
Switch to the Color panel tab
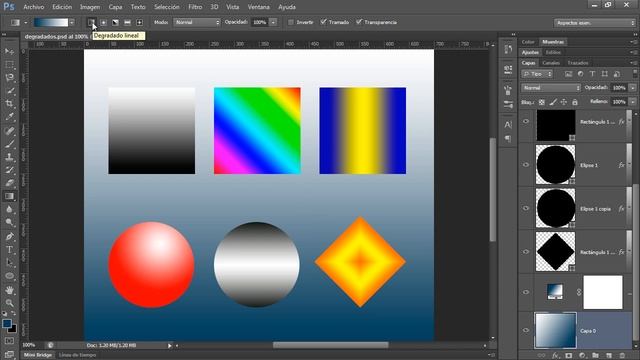coord(528,42)
